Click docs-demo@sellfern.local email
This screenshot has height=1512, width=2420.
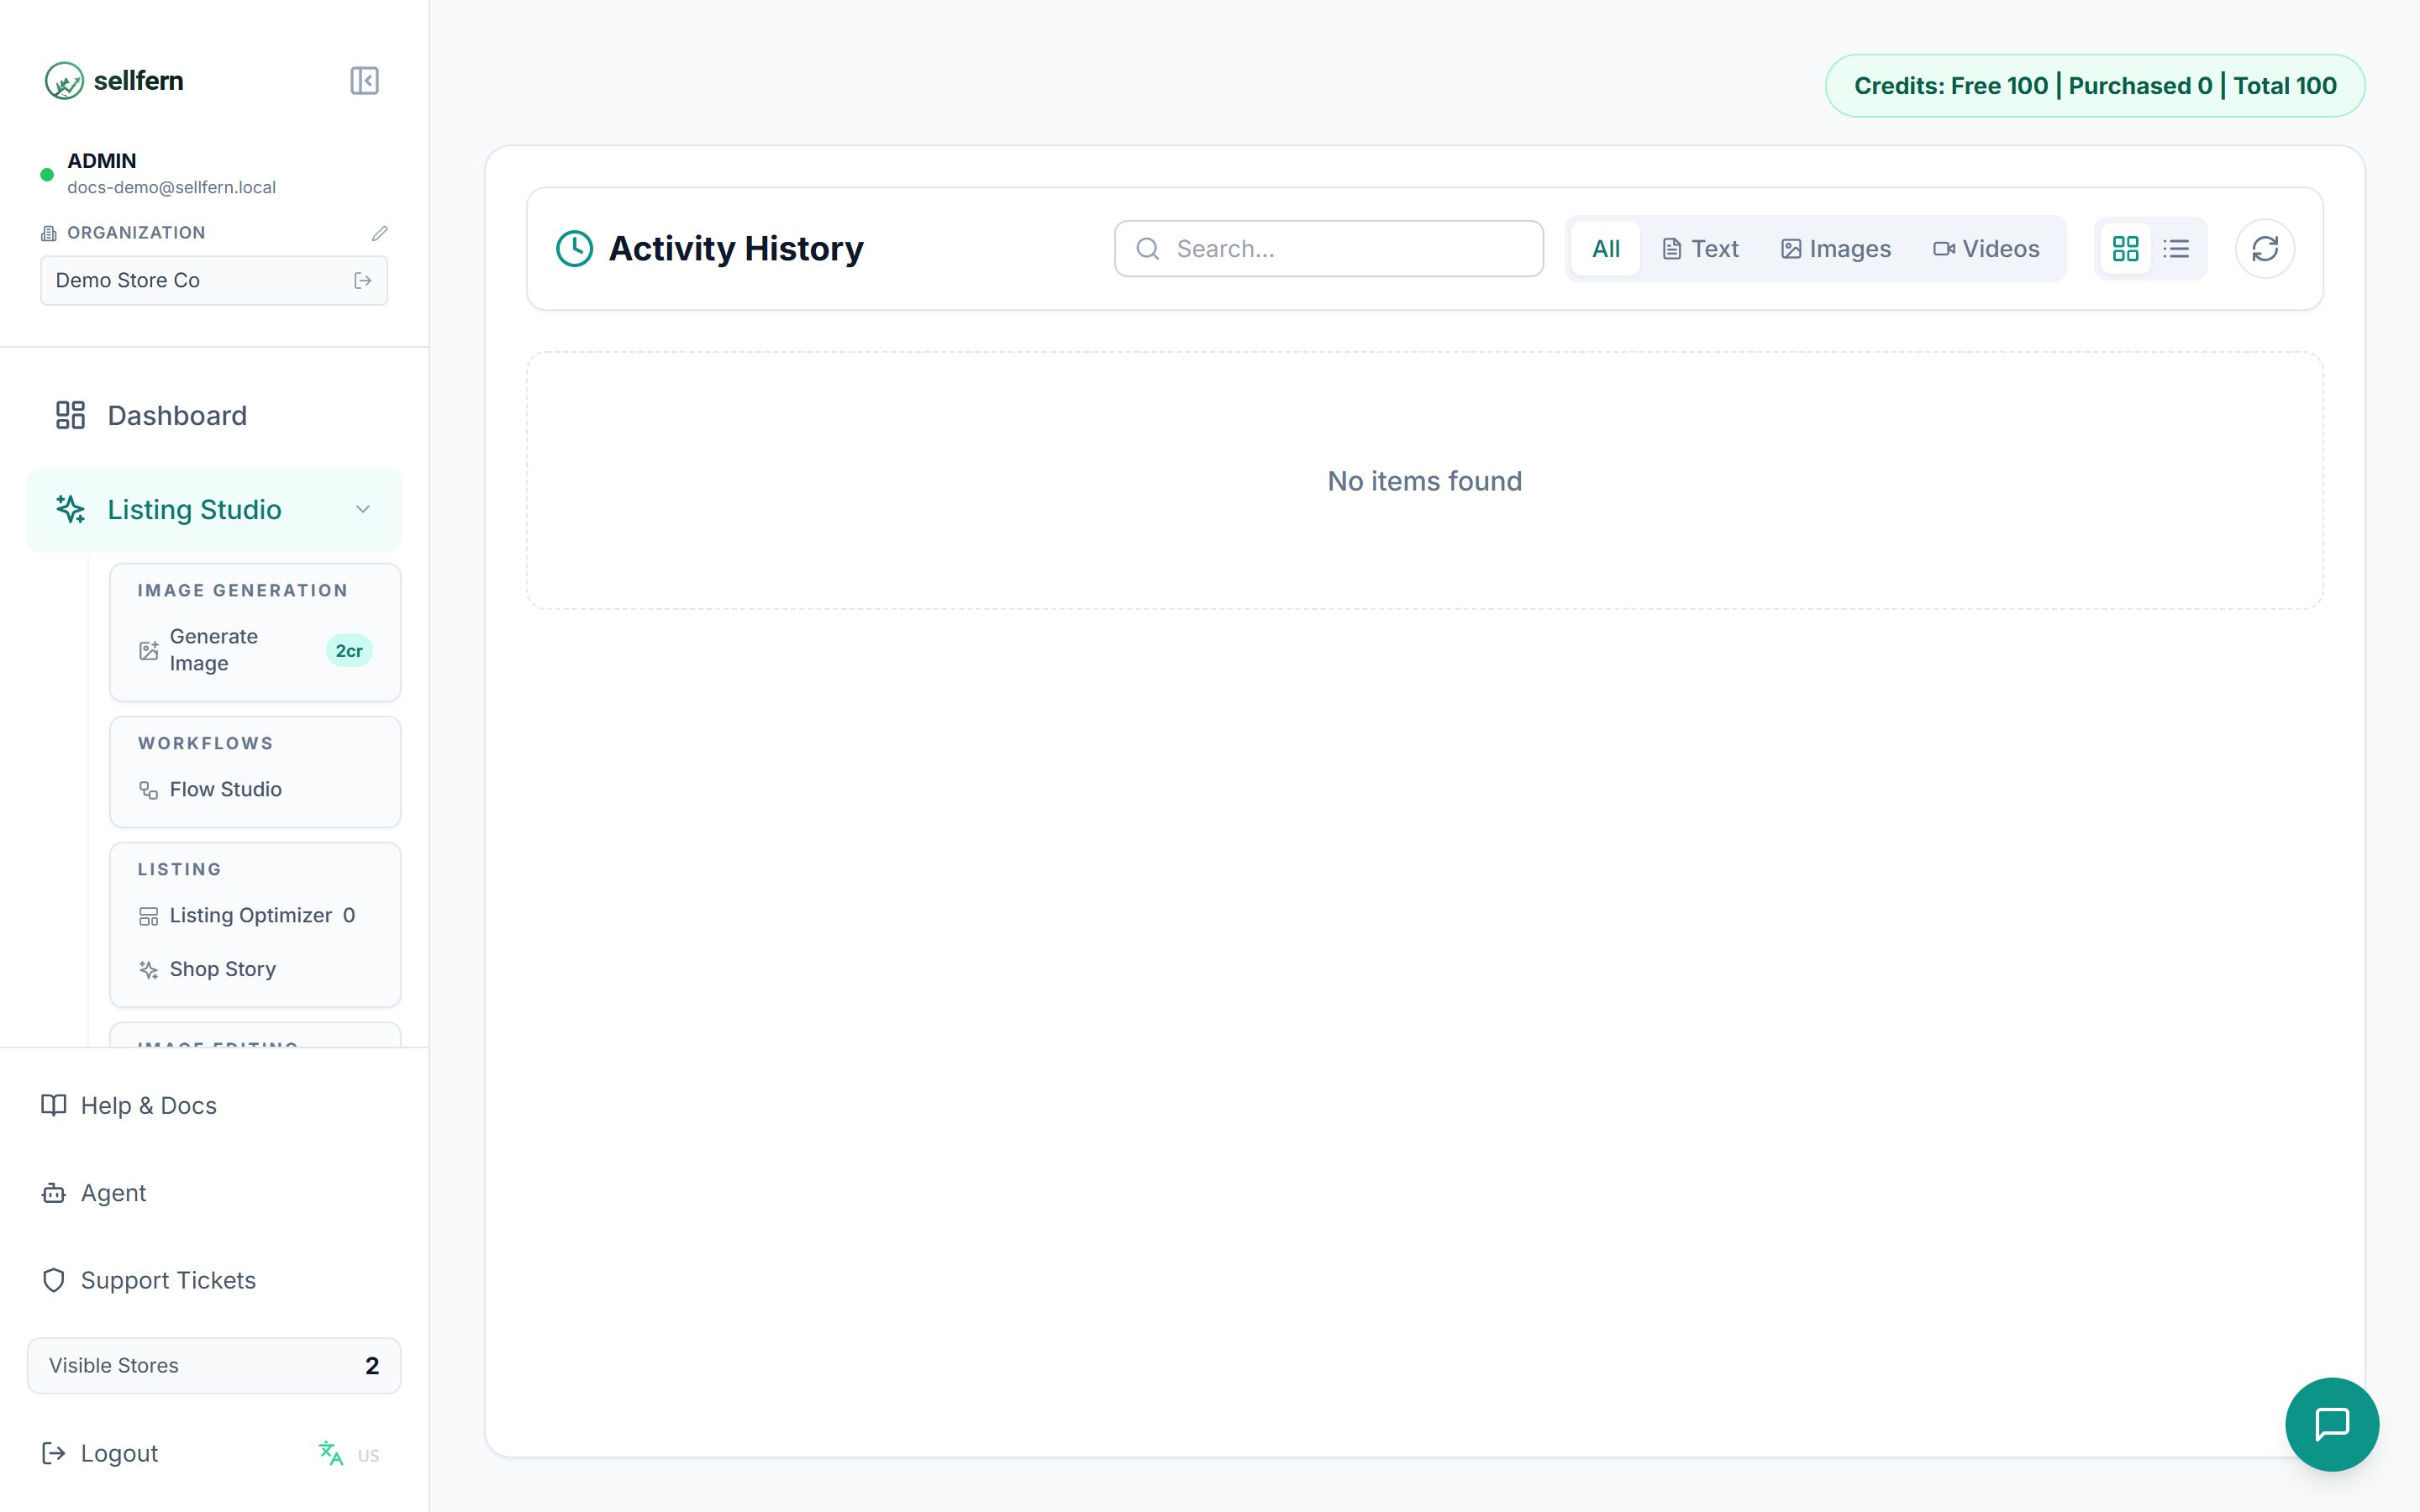pos(171,188)
